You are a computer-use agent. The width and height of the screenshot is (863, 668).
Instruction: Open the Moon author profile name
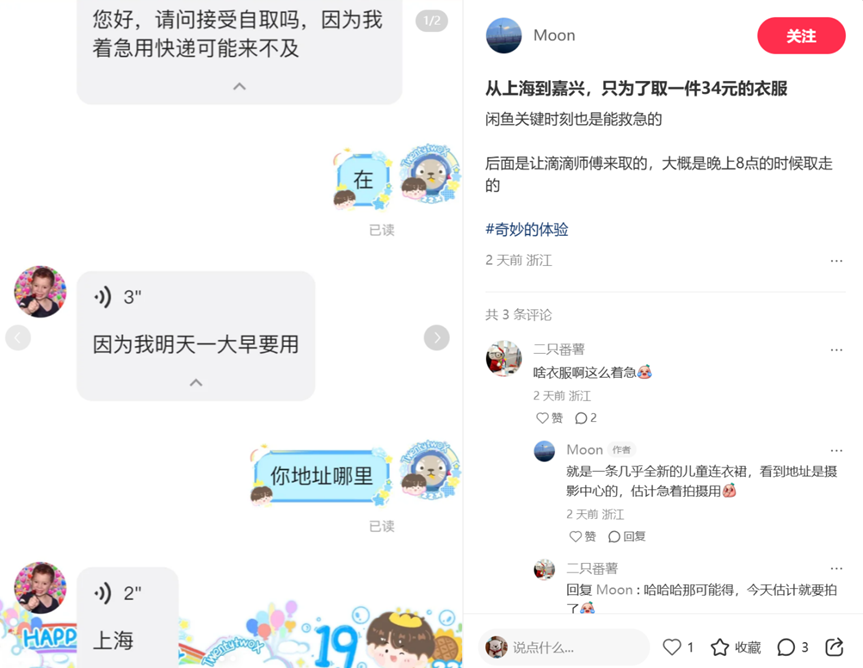(x=554, y=35)
